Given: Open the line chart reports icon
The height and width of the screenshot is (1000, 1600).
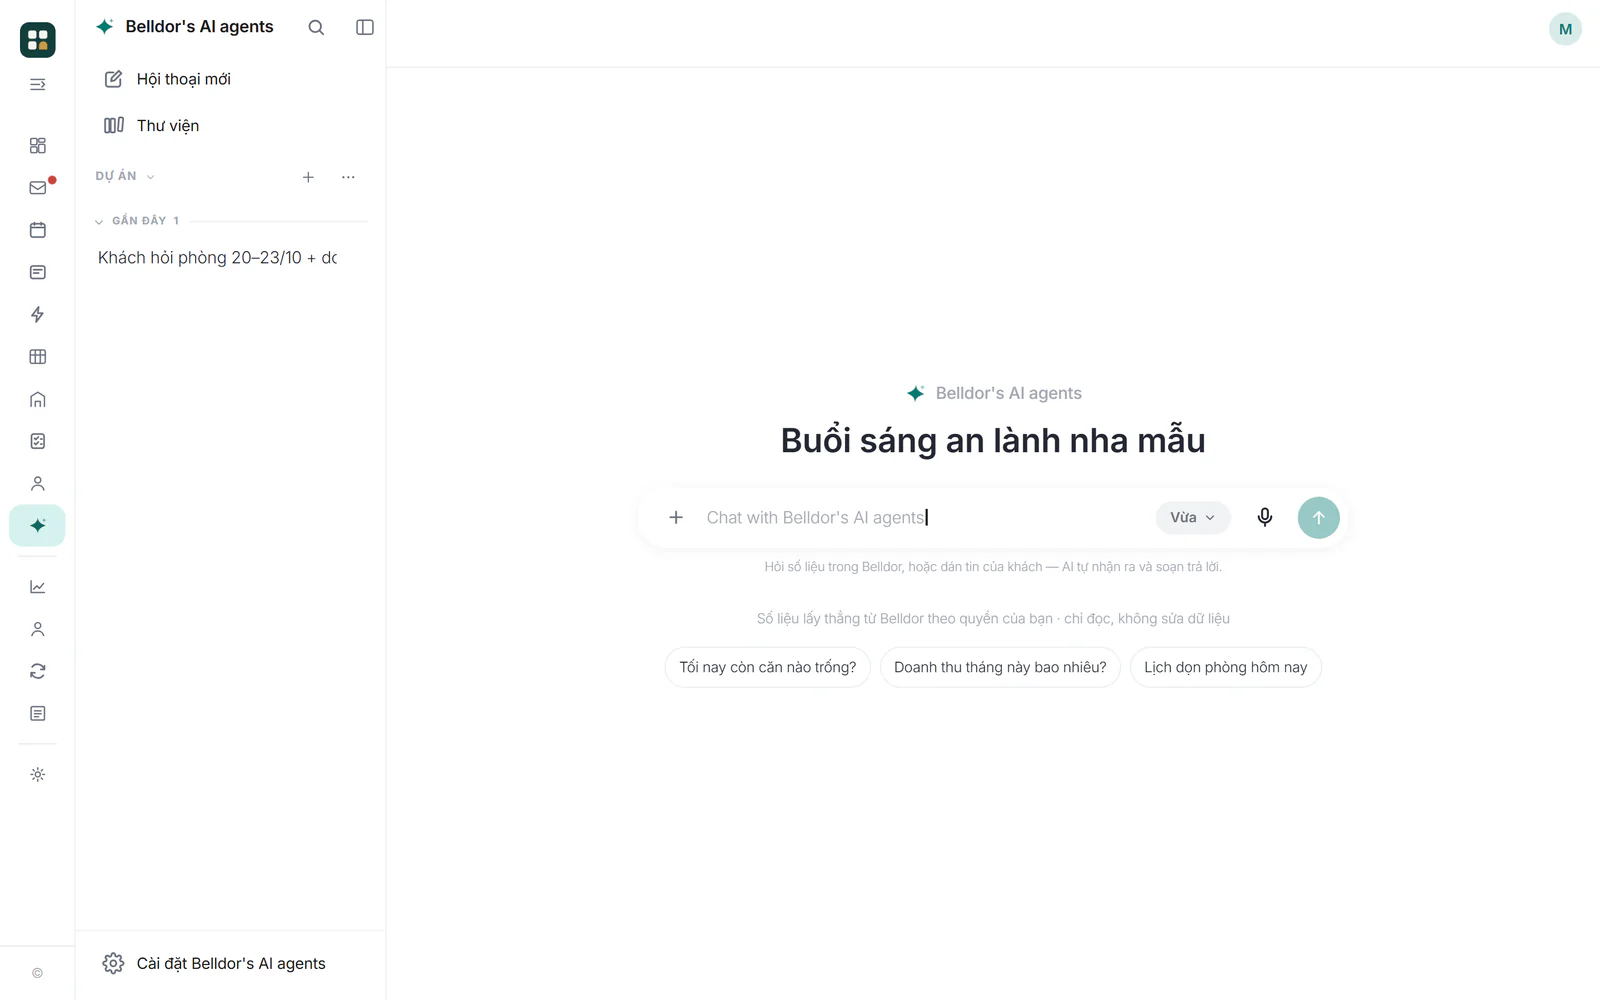Looking at the screenshot, I should (x=38, y=587).
